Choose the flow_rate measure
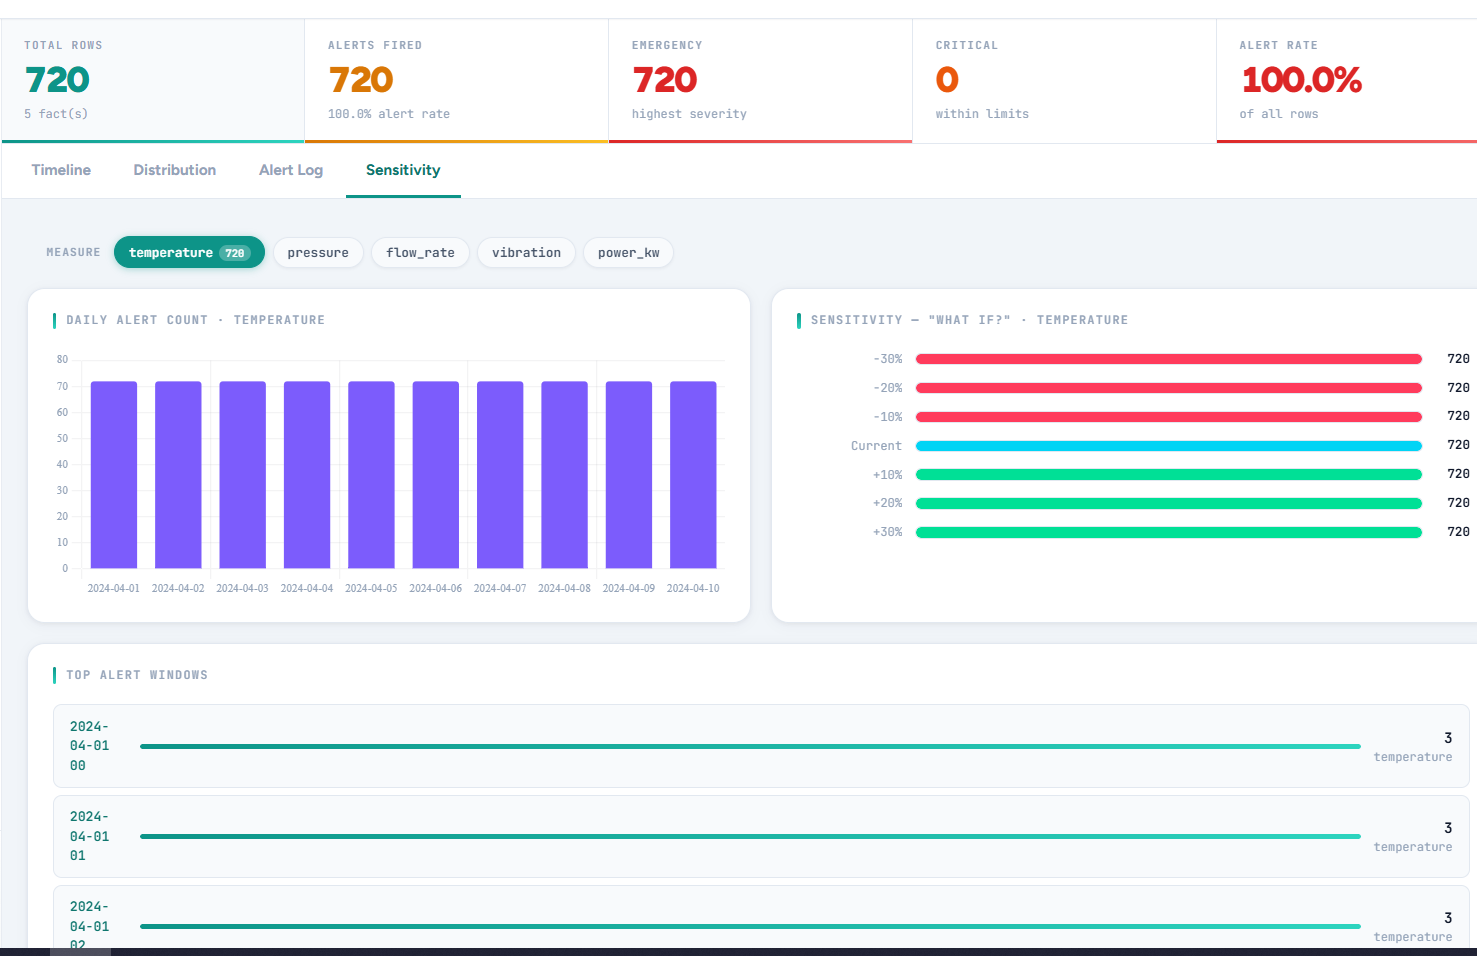 coord(420,252)
